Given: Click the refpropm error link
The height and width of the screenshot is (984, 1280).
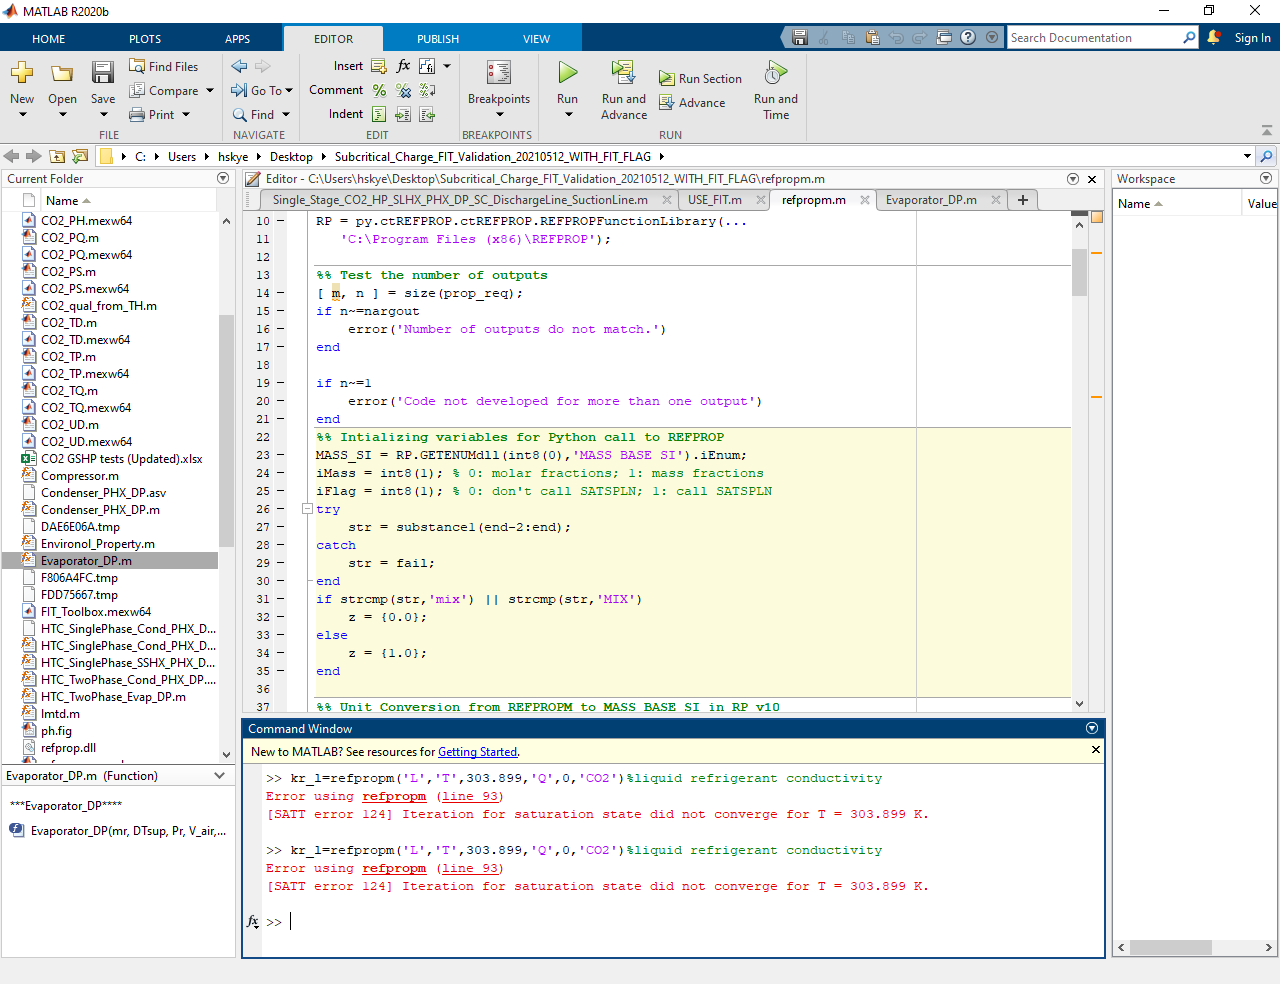Looking at the screenshot, I should point(394,796).
